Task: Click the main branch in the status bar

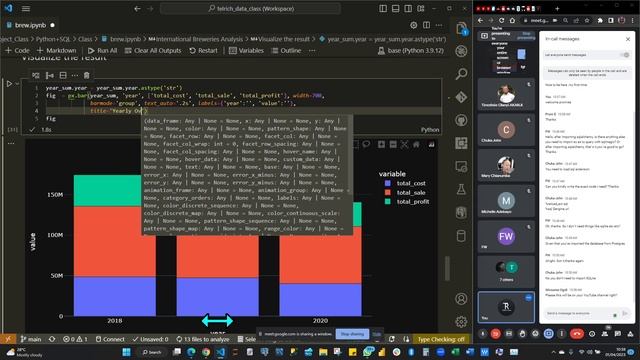Action: tap(31, 339)
